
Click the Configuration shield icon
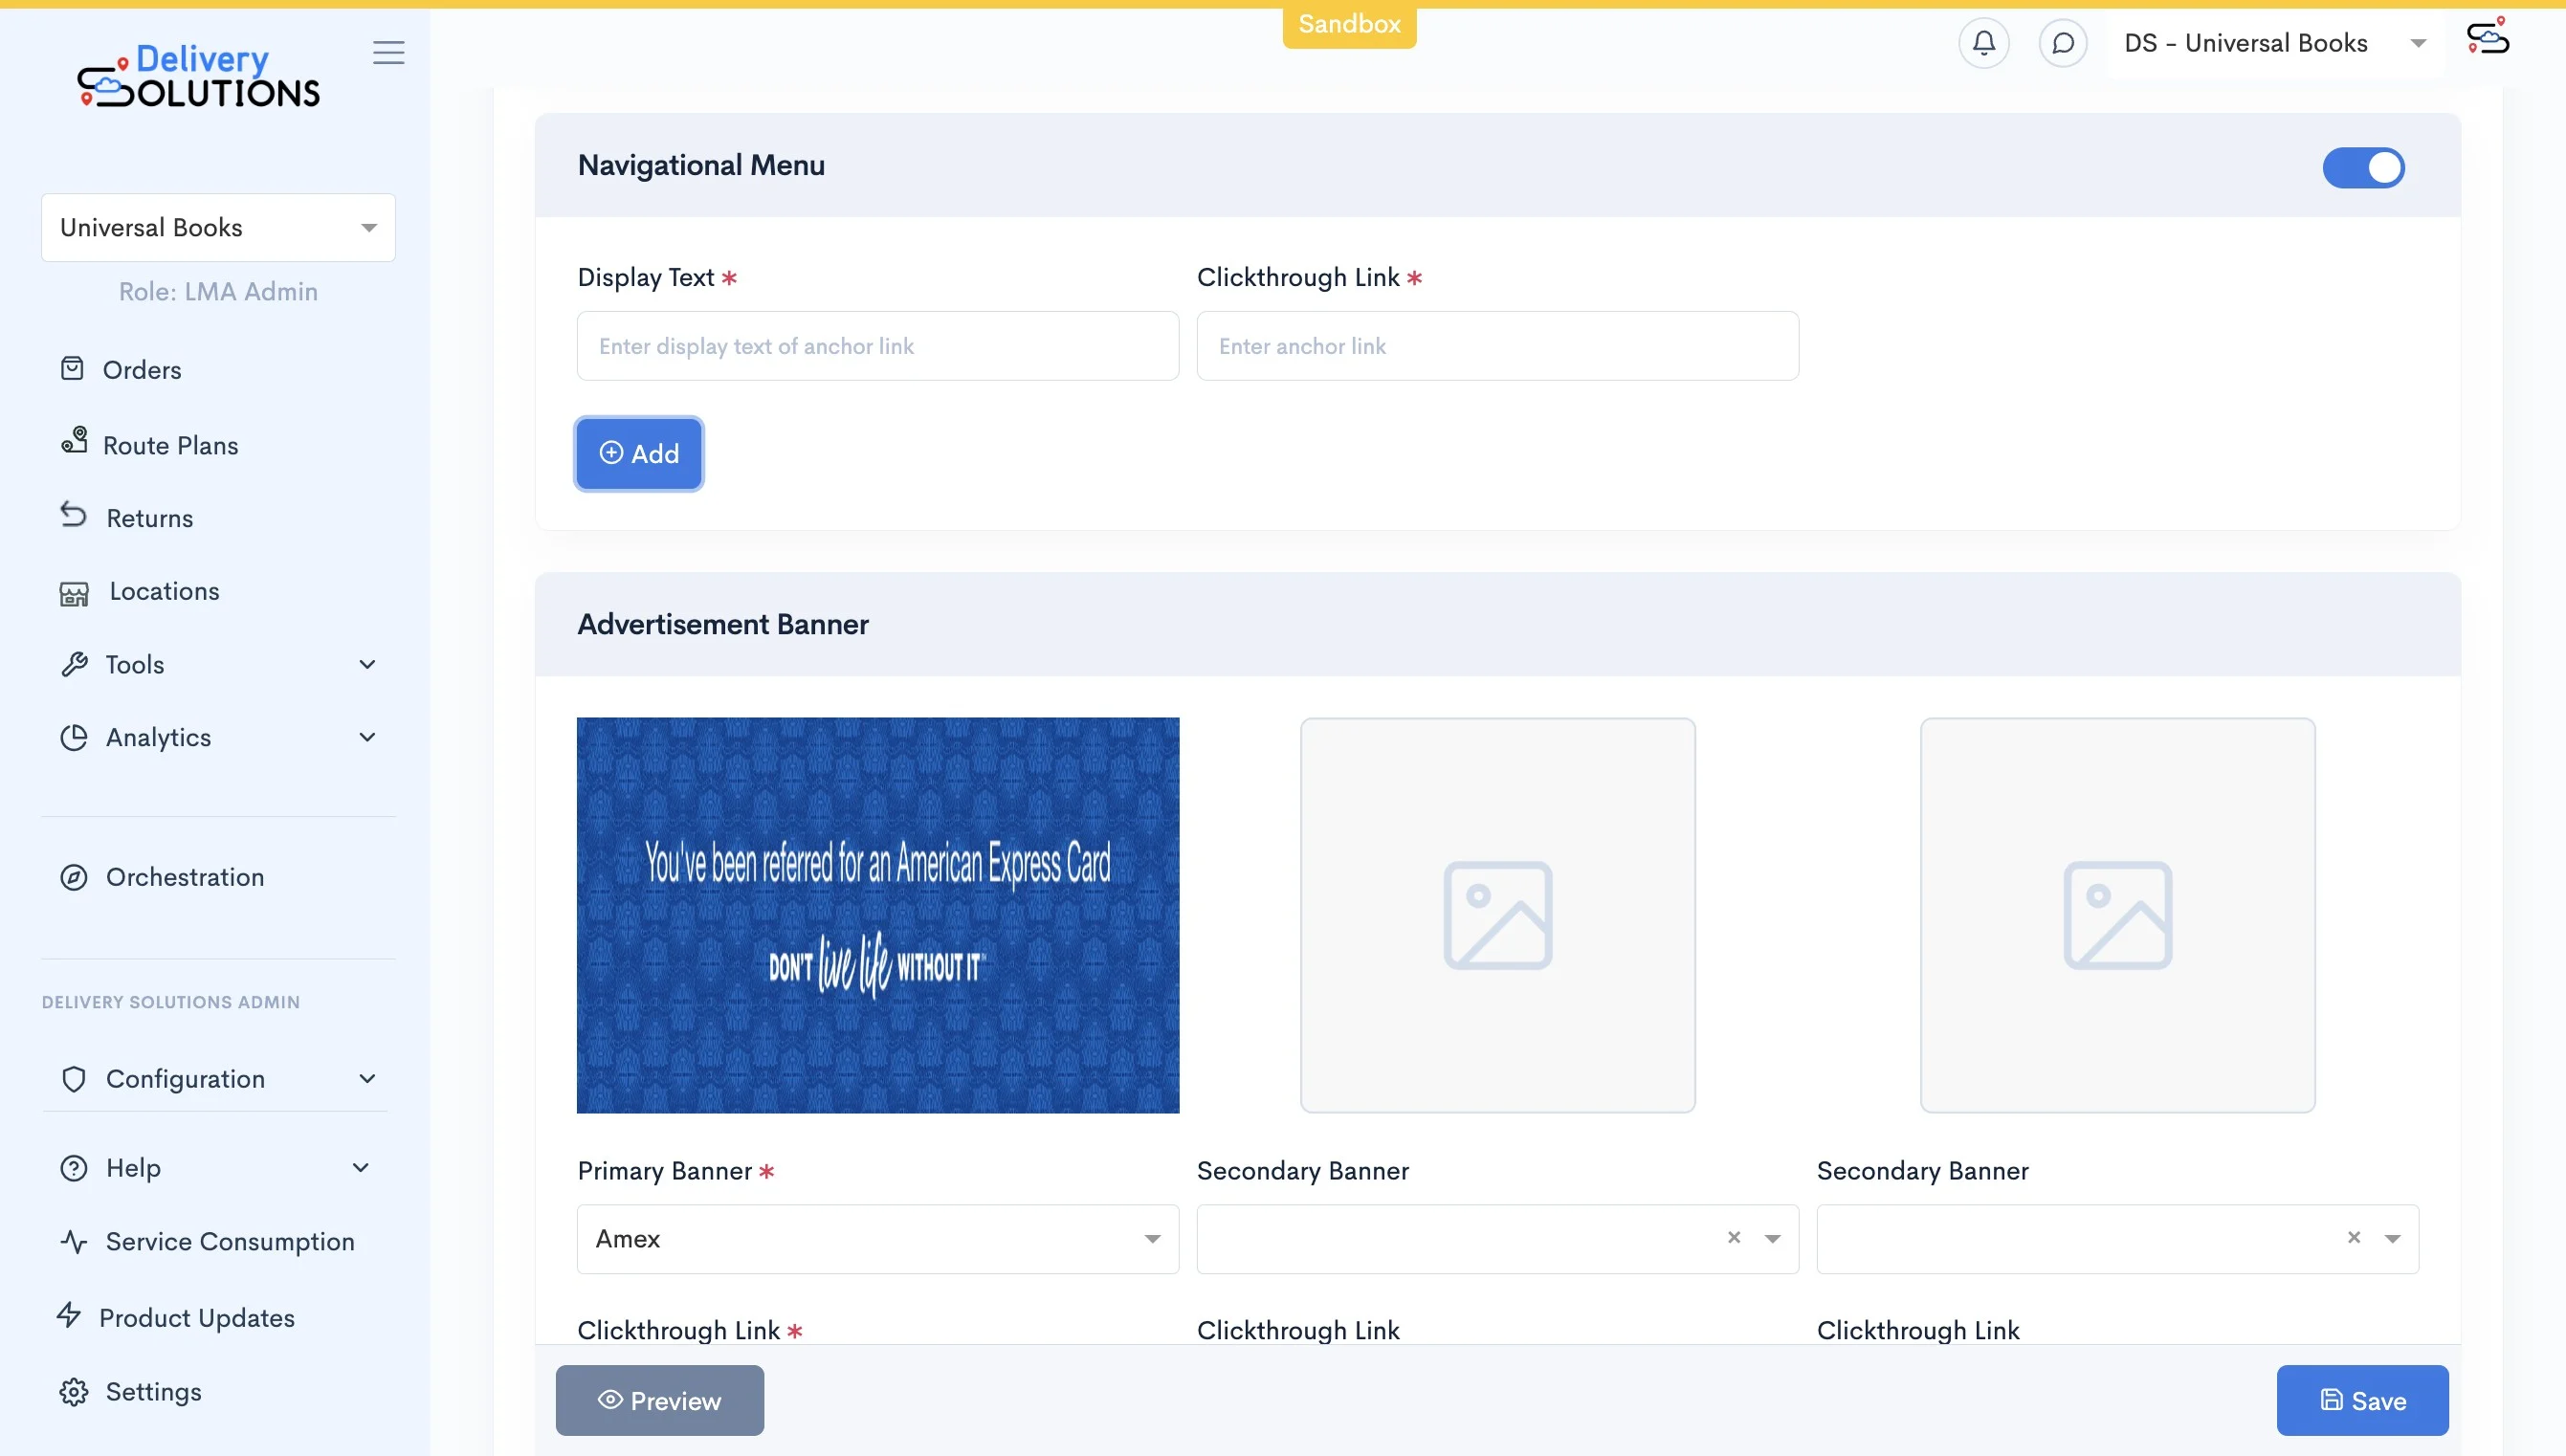tap(73, 1079)
